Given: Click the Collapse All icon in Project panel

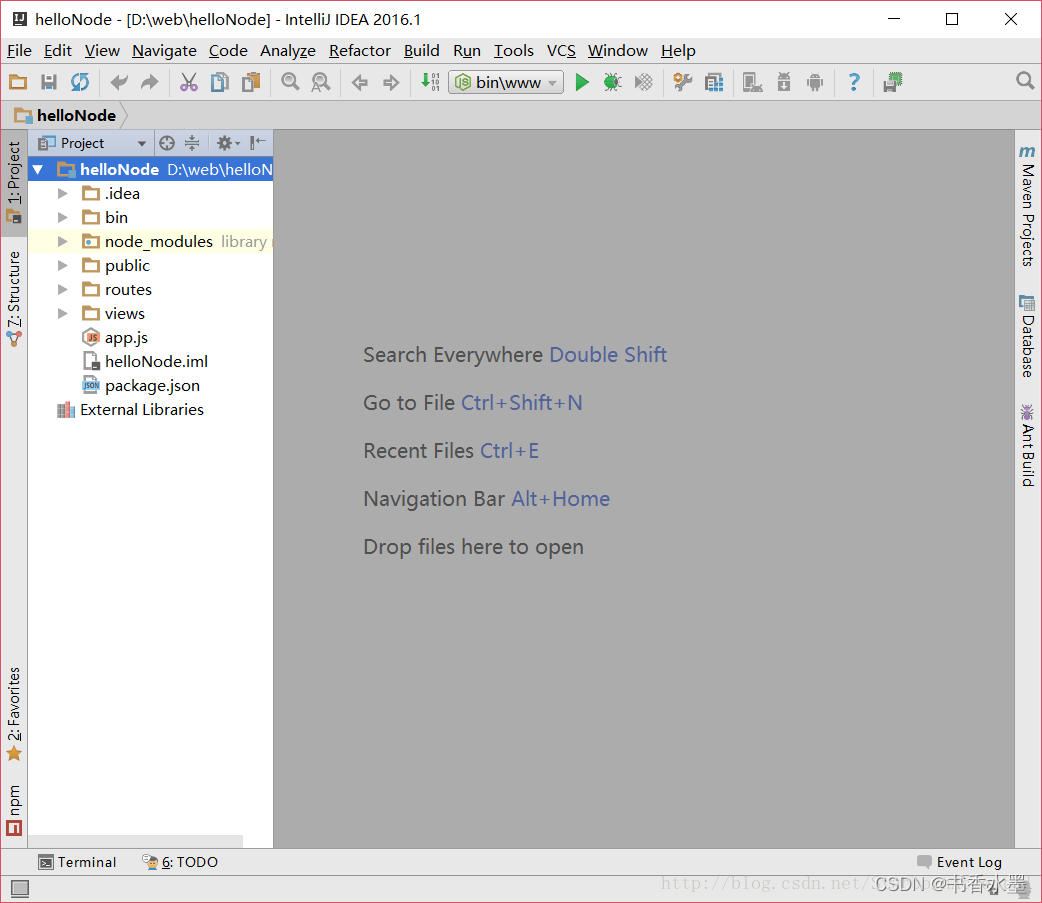Looking at the screenshot, I should (192, 143).
